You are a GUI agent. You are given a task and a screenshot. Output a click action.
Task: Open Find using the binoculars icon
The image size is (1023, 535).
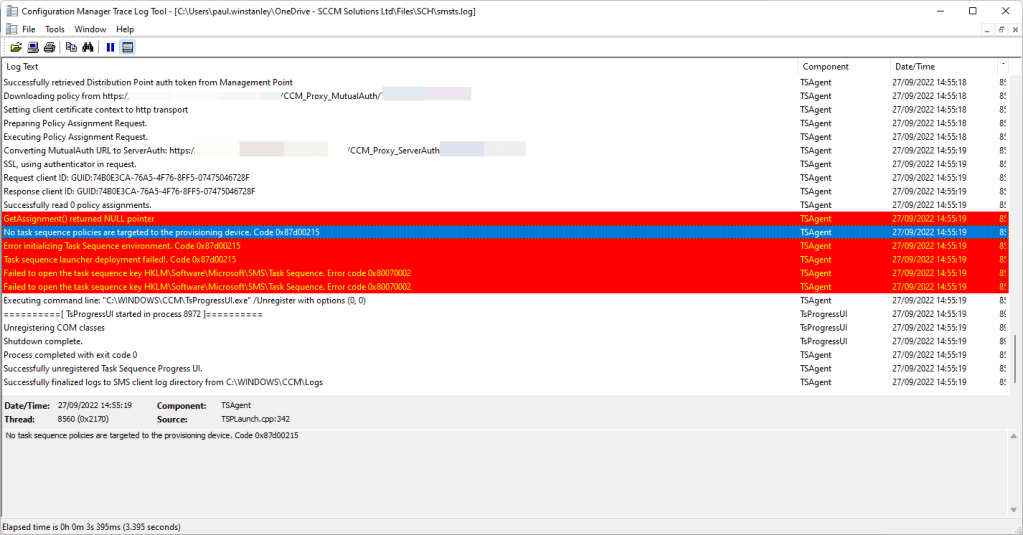point(87,47)
